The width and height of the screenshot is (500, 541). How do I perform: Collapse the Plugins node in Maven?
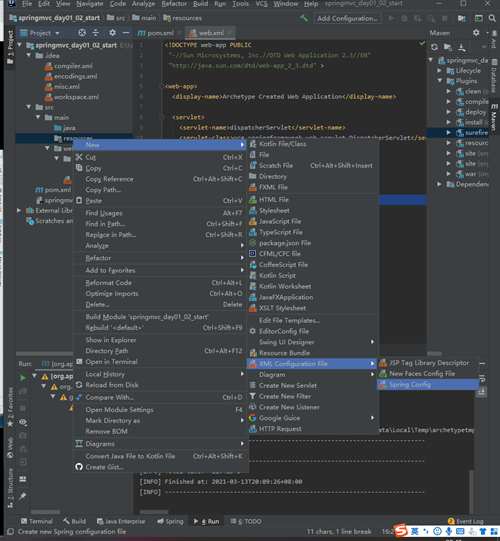point(439,81)
